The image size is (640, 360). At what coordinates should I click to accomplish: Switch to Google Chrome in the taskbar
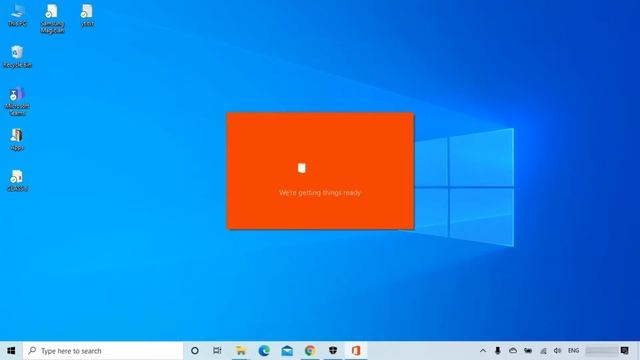[x=310, y=351]
